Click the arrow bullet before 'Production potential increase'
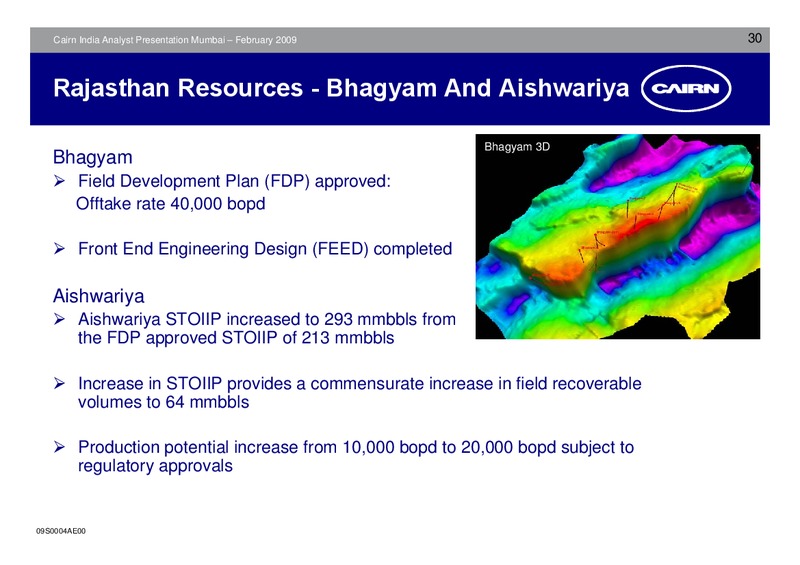This screenshot has height=565, width=800. (x=59, y=447)
